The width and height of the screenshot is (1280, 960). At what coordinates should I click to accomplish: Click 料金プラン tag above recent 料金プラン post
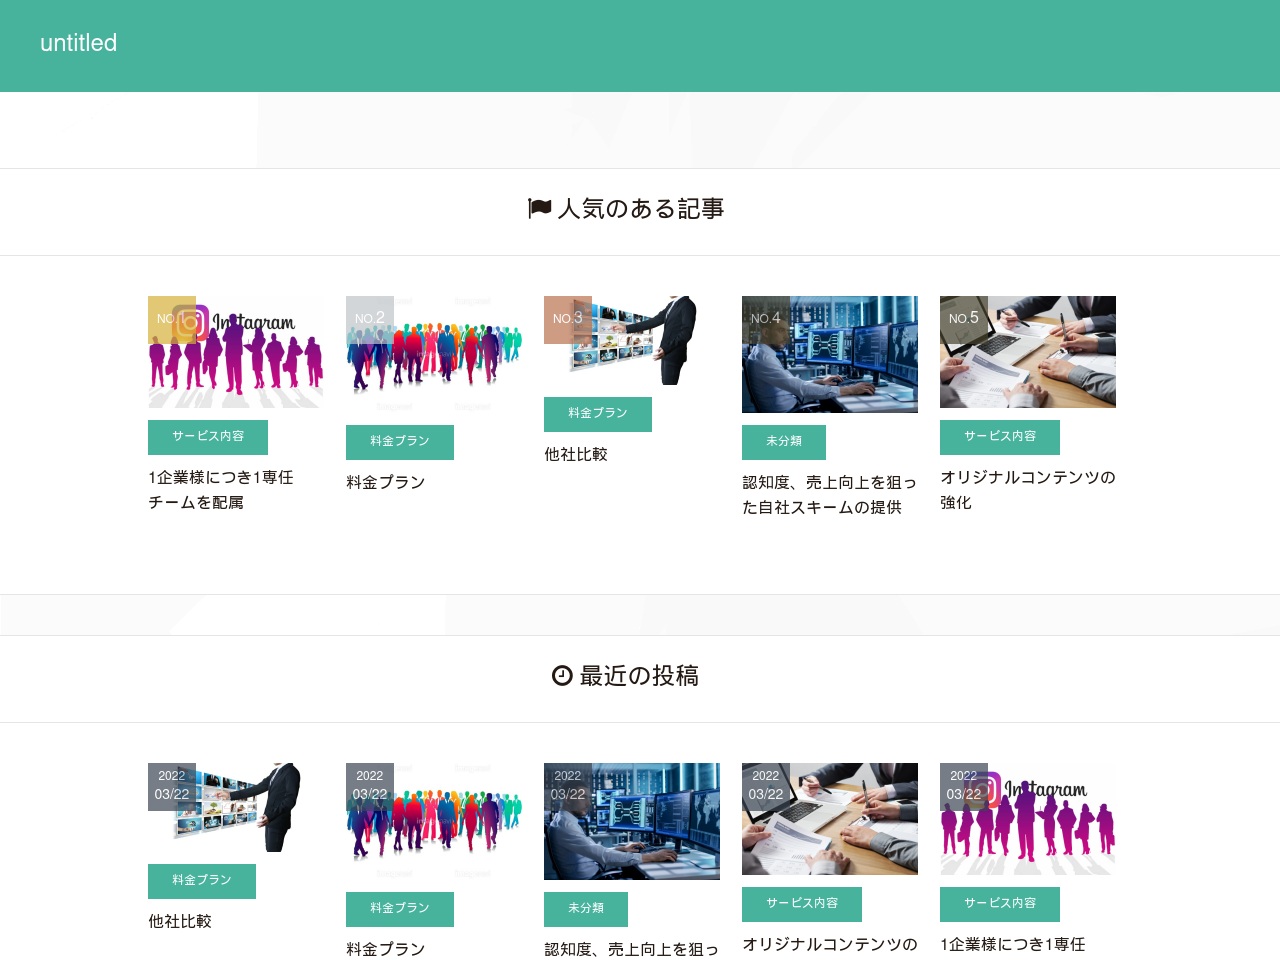pyautogui.click(x=400, y=909)
